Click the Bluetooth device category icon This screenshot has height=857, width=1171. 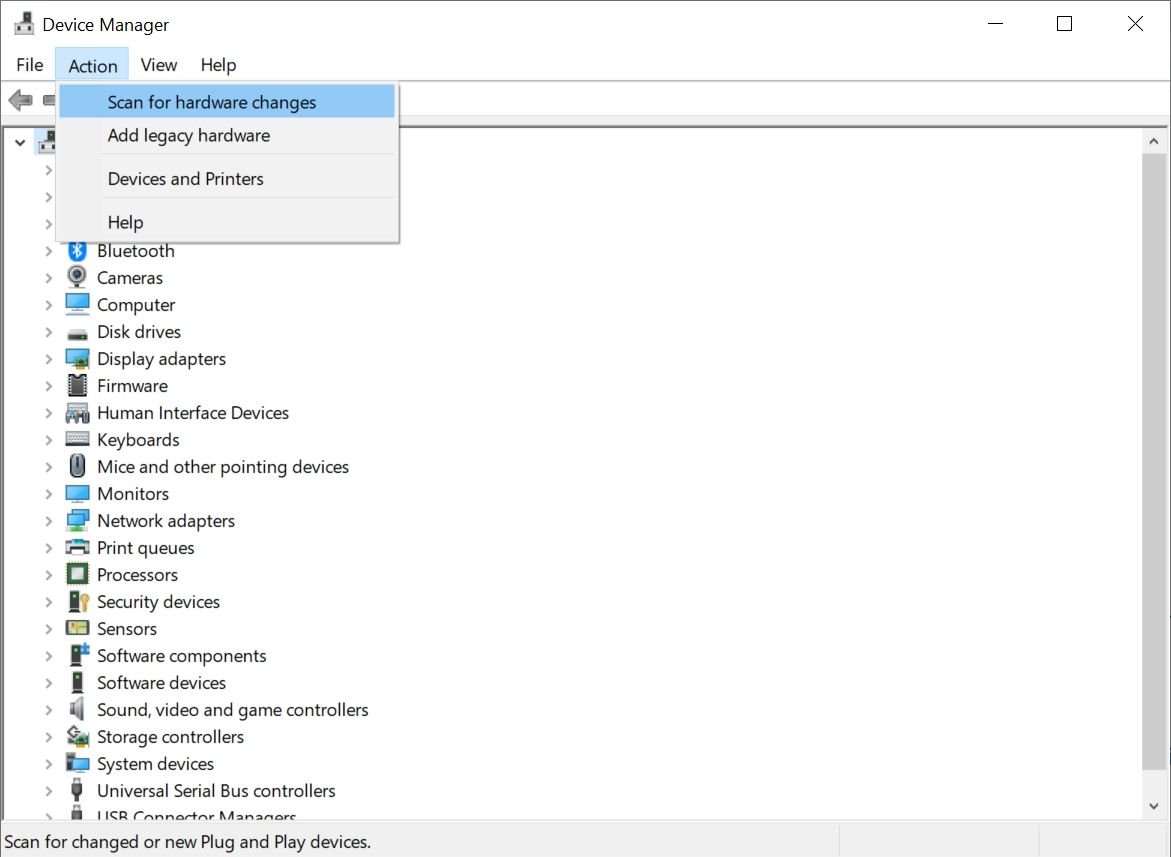[77, 251]
